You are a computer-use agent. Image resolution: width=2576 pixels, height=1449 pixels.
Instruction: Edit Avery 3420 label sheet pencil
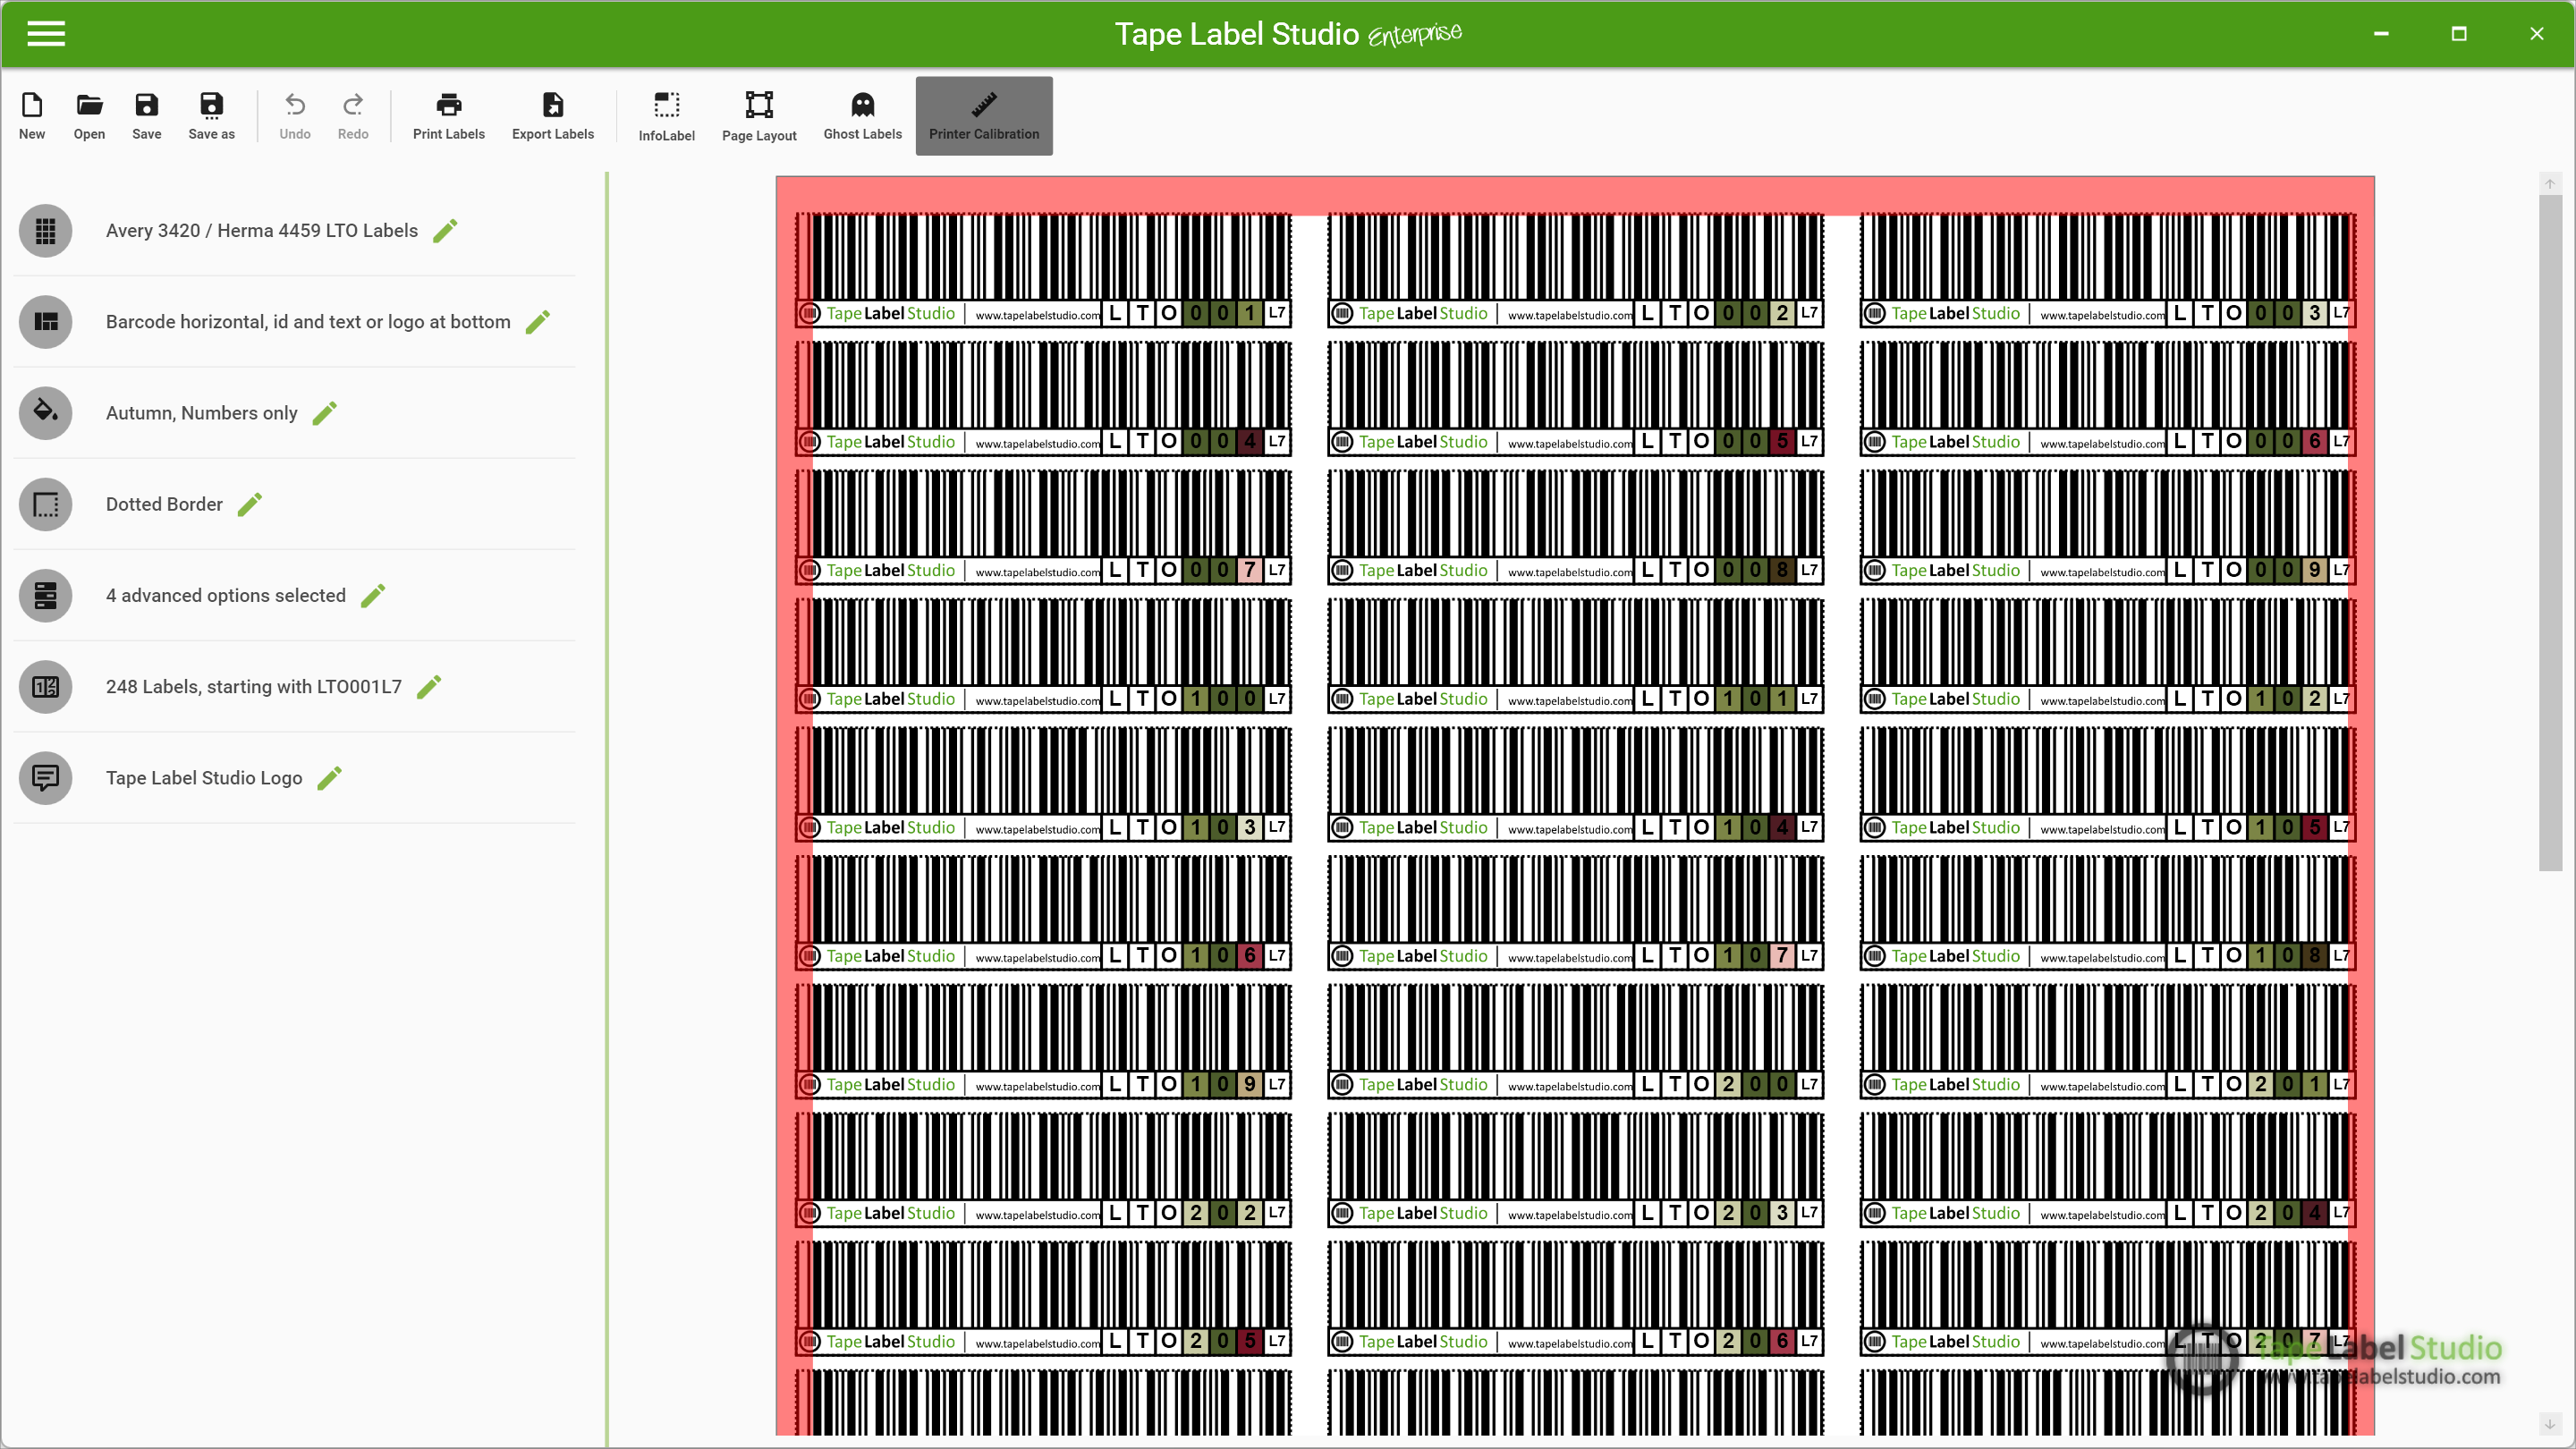[446, 231]
